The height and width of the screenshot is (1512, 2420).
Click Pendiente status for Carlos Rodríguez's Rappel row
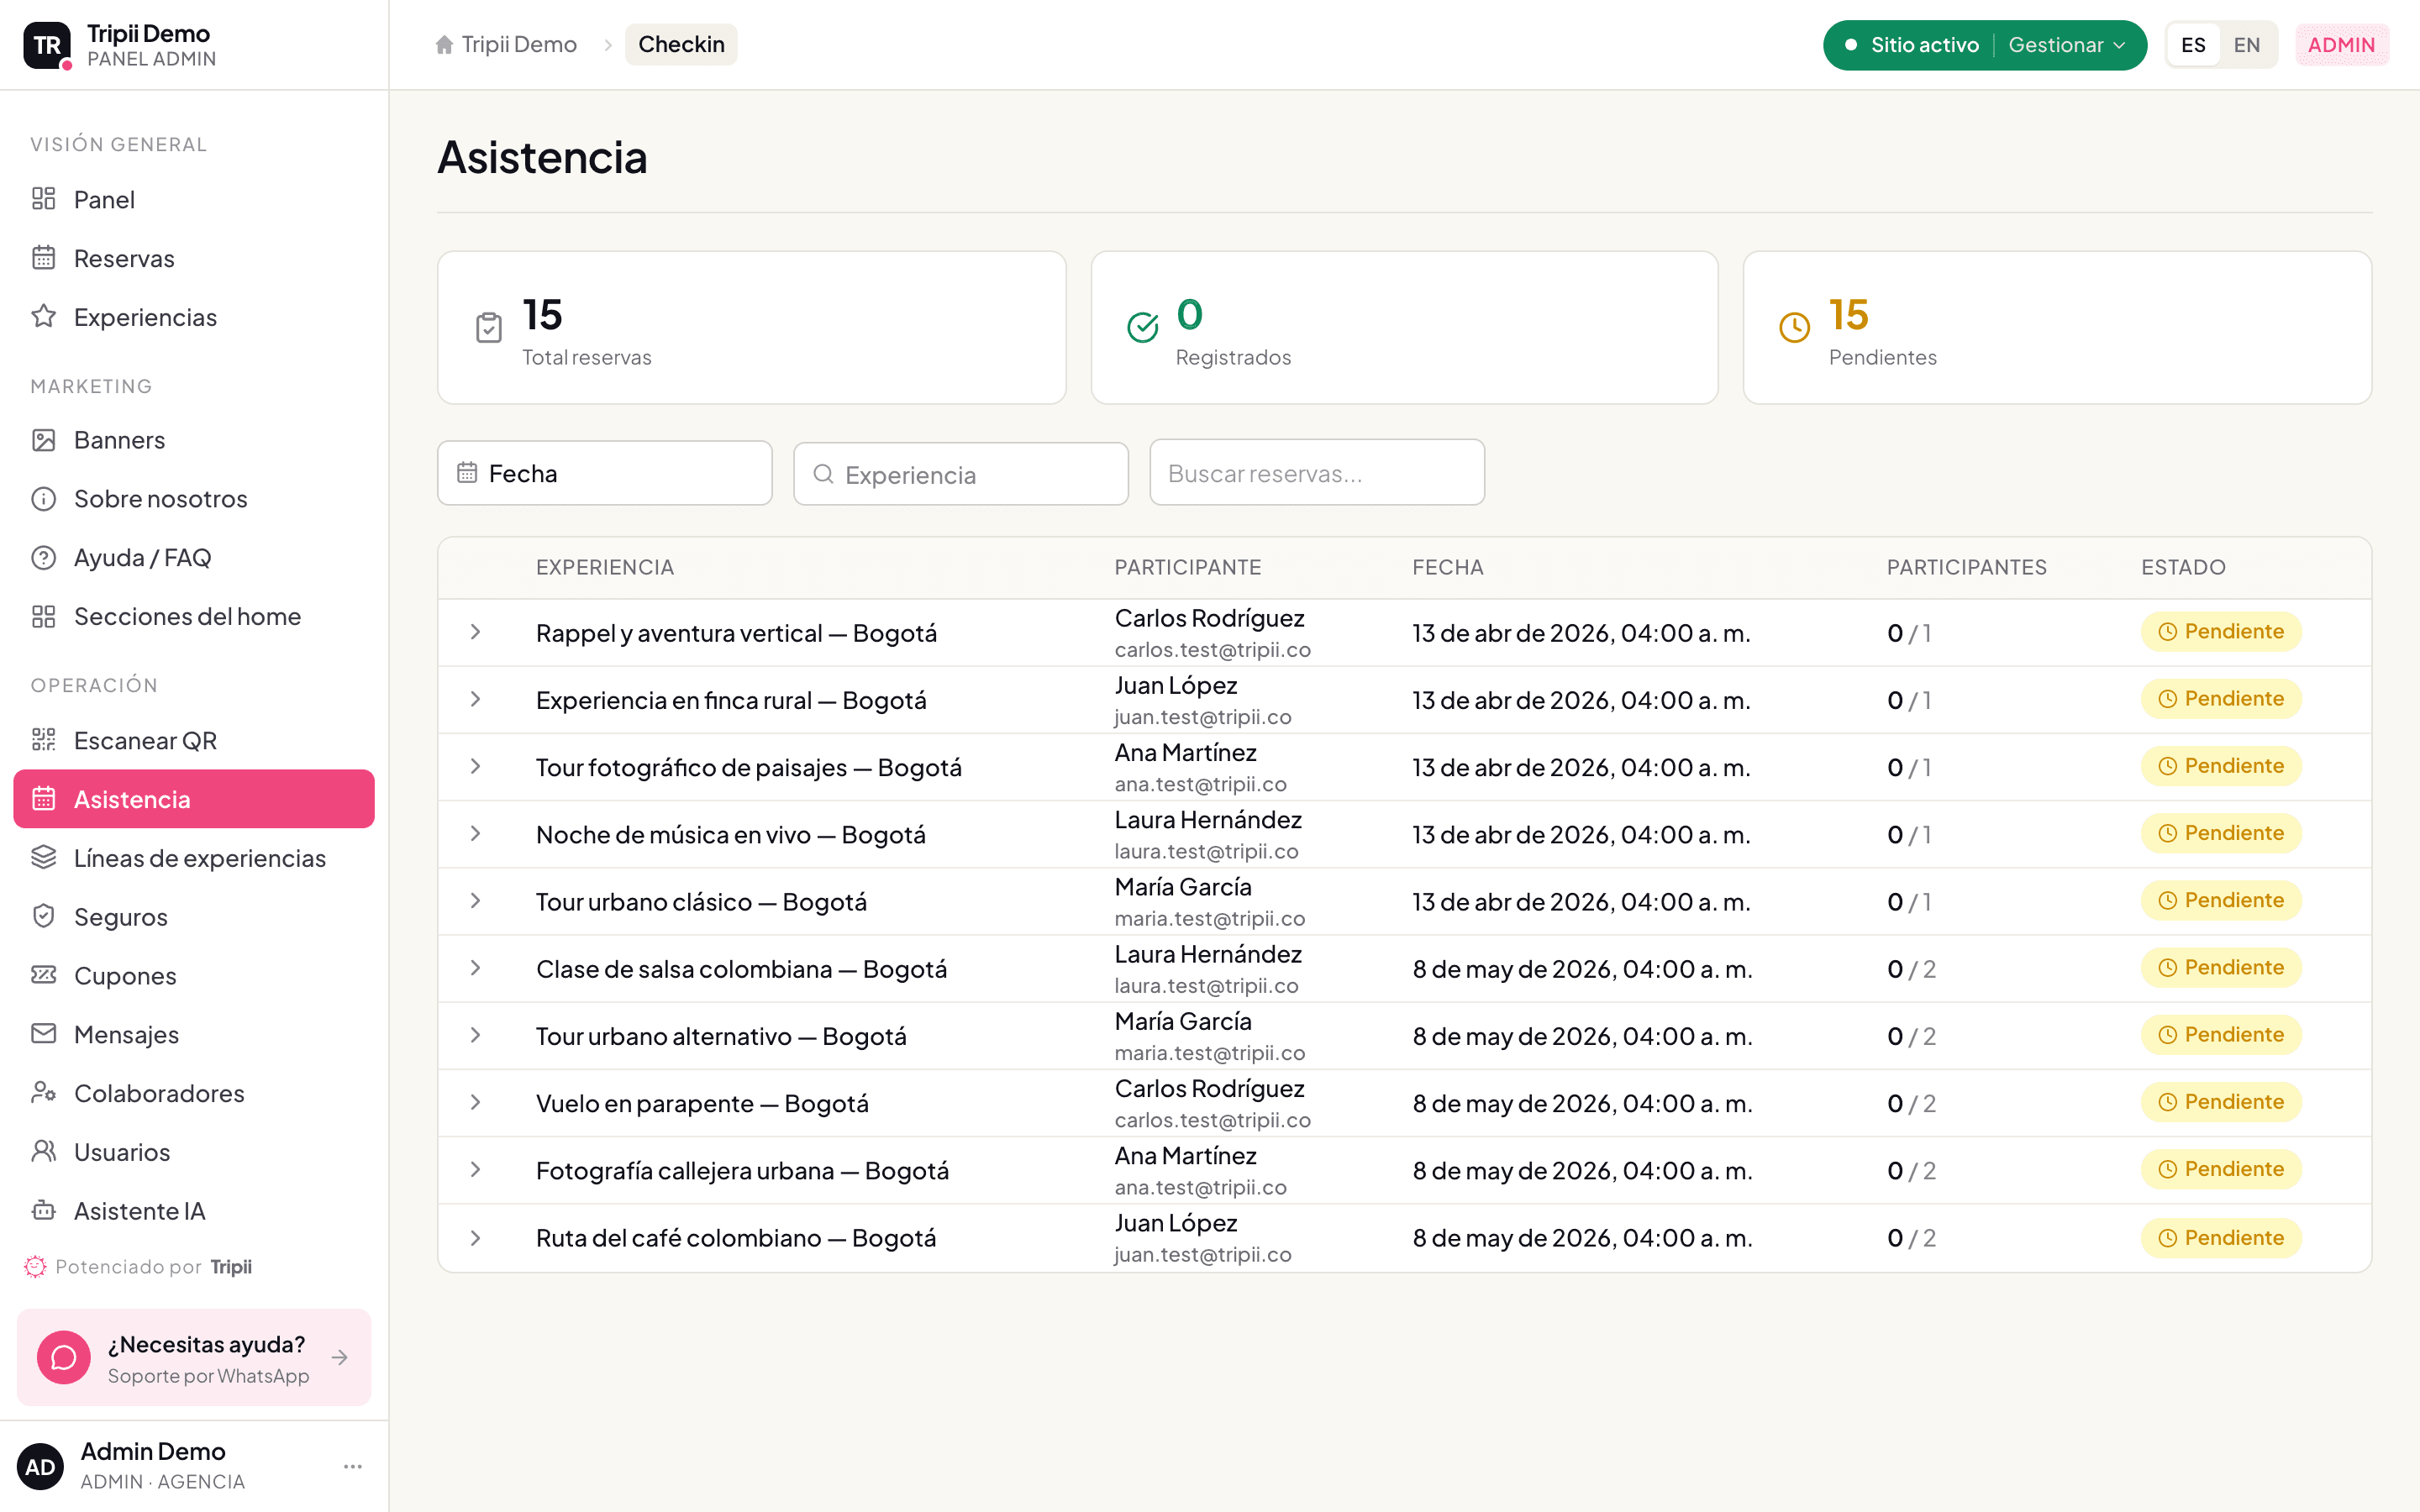pyautogui.click(x=2221, y=632)
